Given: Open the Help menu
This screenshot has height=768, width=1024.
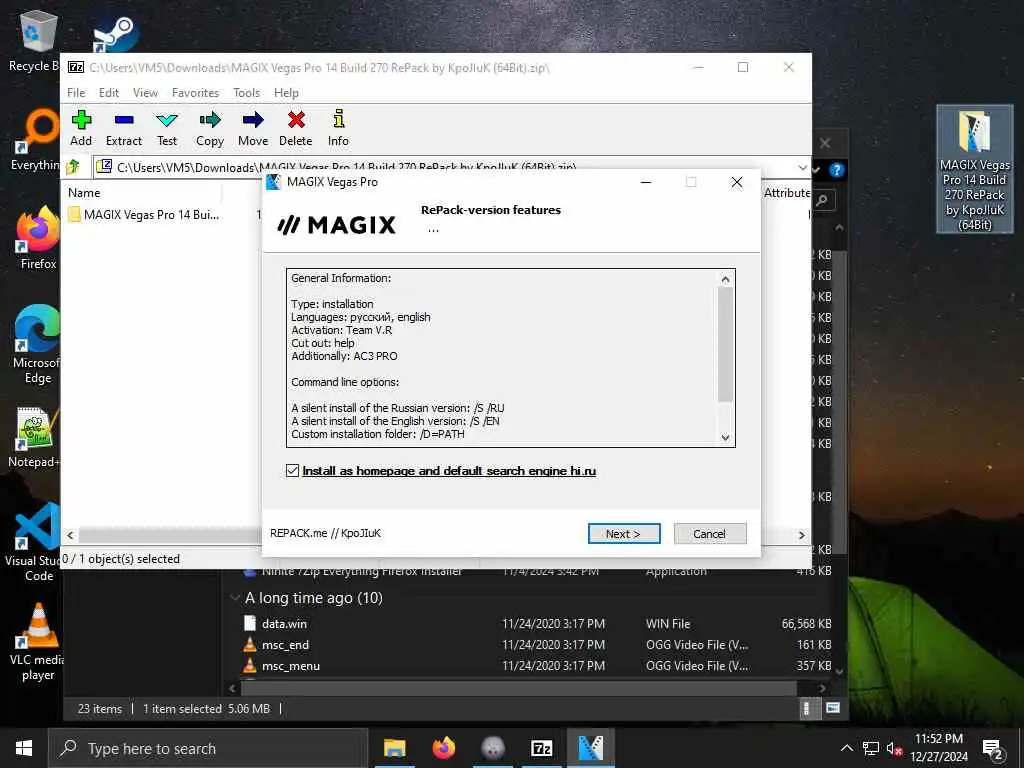Looking at the screenshot, I should coord(286,93).
